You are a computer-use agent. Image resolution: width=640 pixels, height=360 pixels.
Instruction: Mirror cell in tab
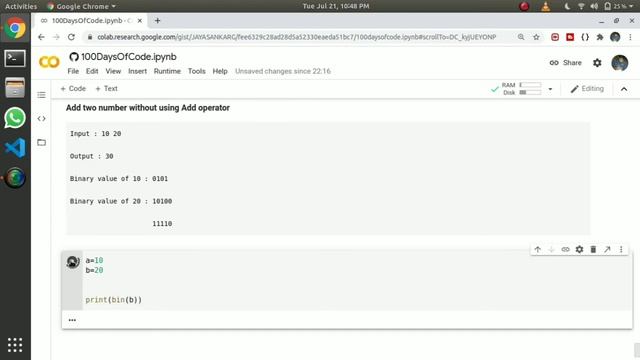click(607, 249)
